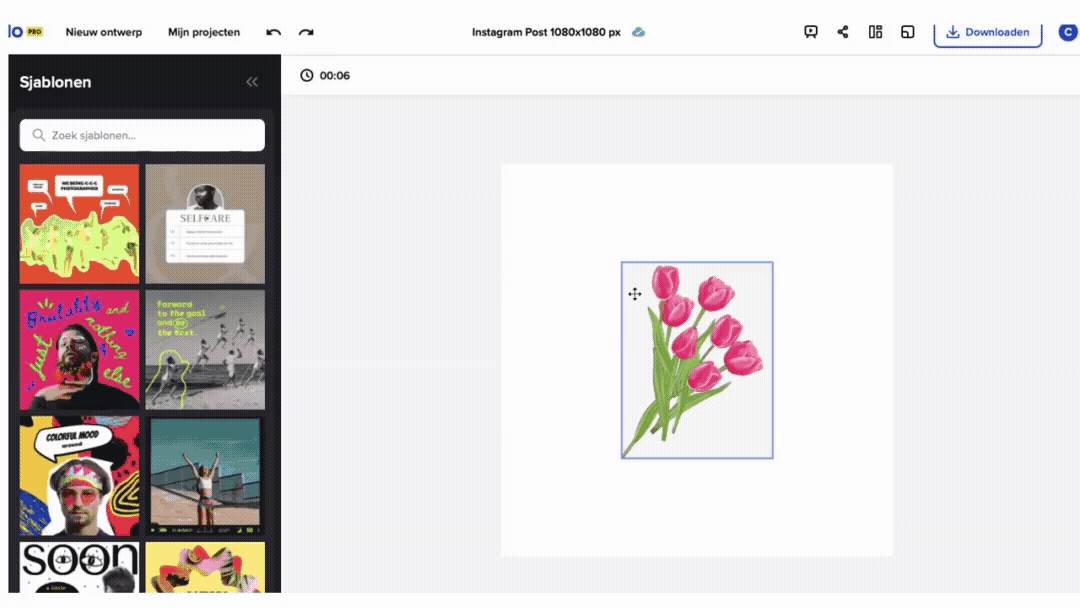The width and height of the screenshot is (1080, 608).
Task: Select the SELFCARE template
Action: pos(205,224)
